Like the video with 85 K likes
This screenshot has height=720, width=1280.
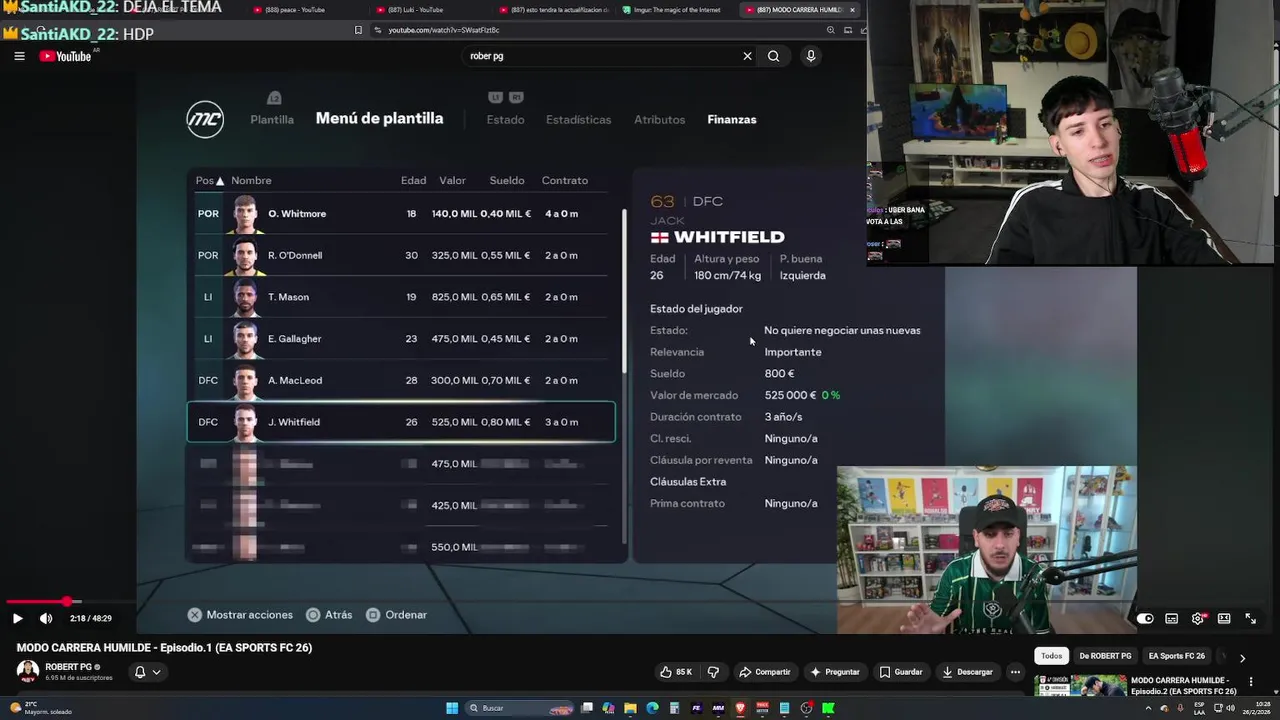click(677, 672)
